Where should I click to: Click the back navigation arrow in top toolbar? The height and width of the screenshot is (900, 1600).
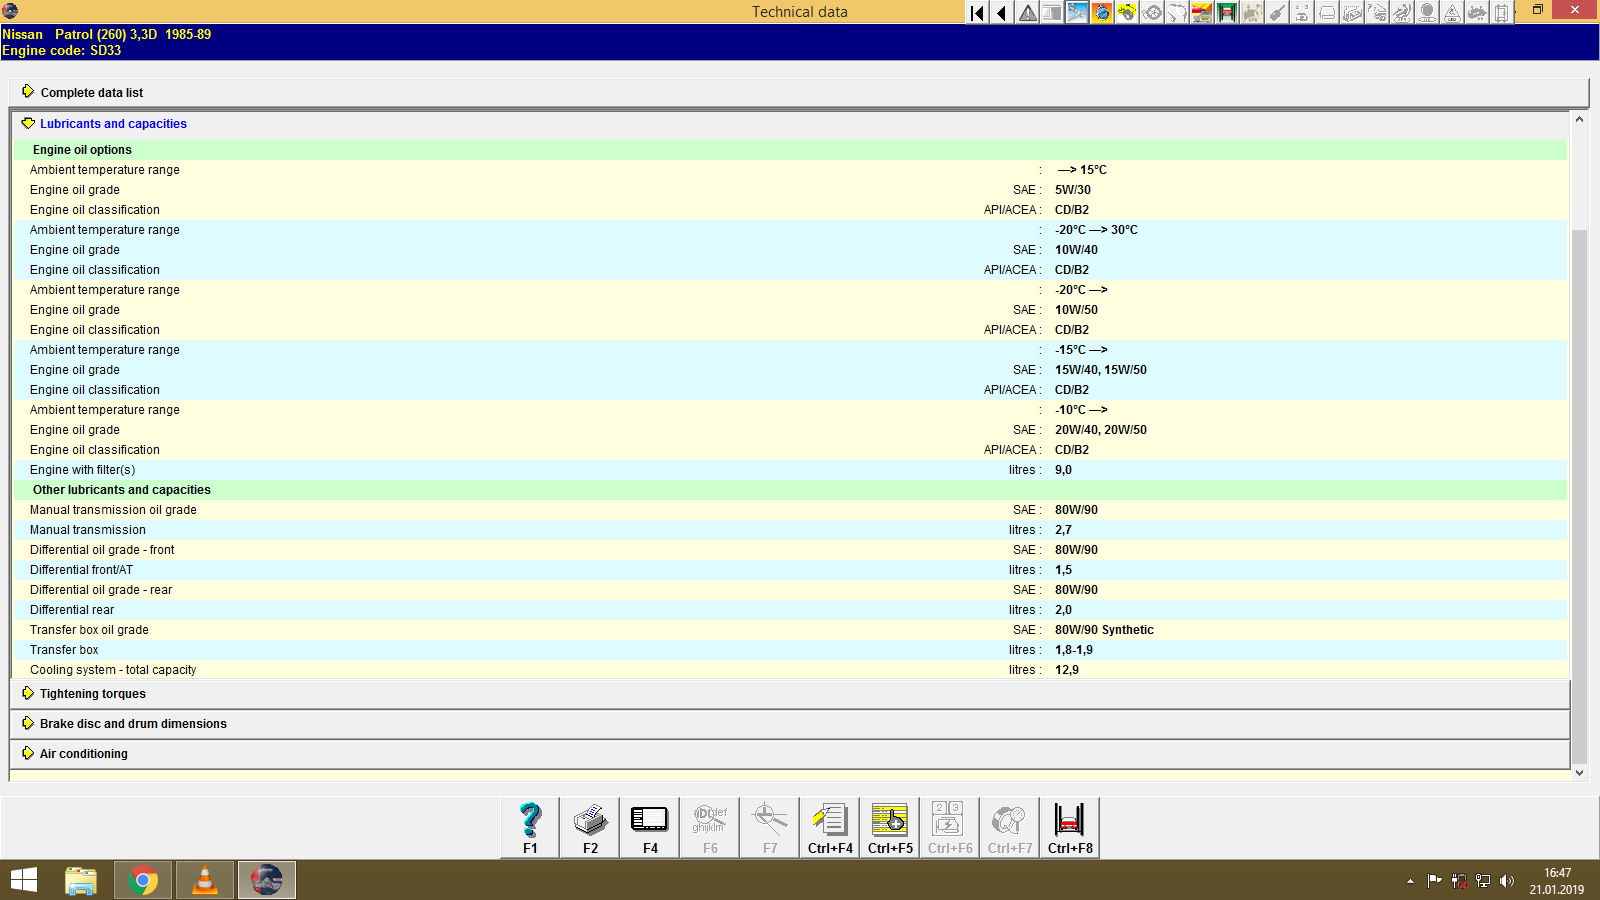(1001, 13)
